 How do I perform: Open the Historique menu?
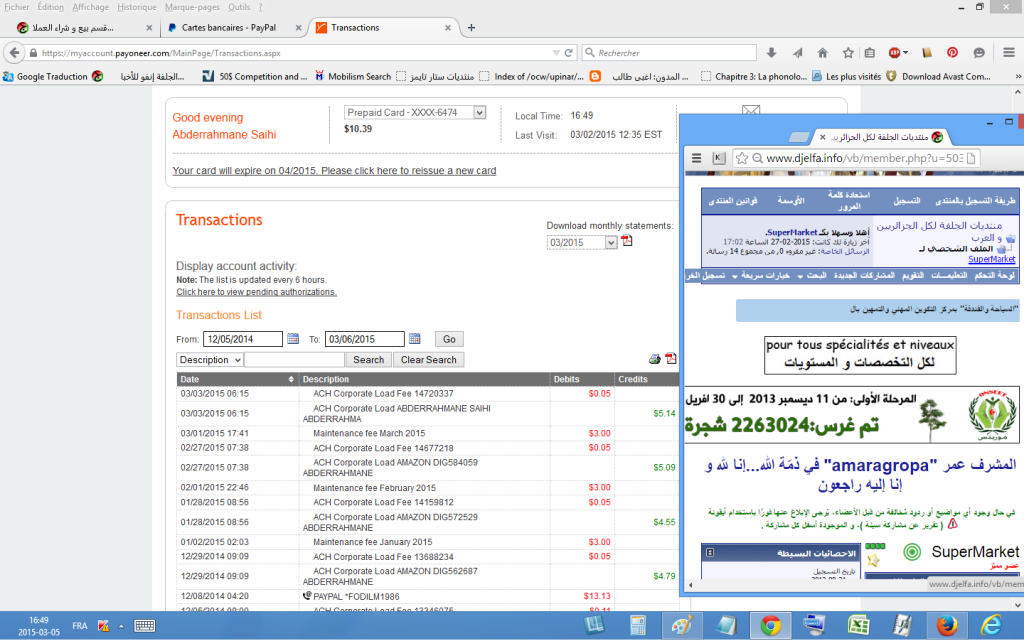tap(136, 7)
